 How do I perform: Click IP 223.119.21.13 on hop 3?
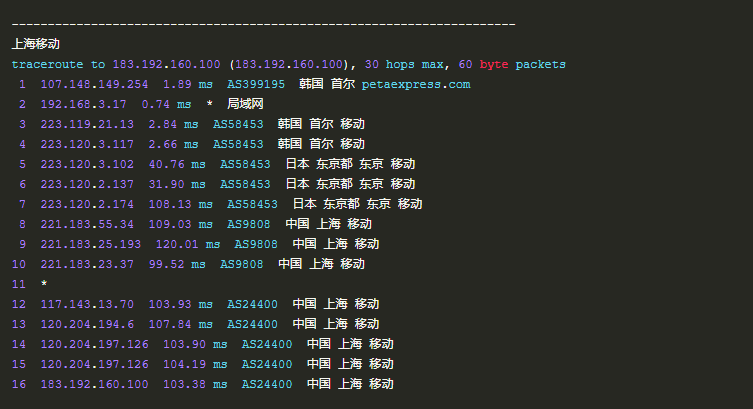coord(87,124)
